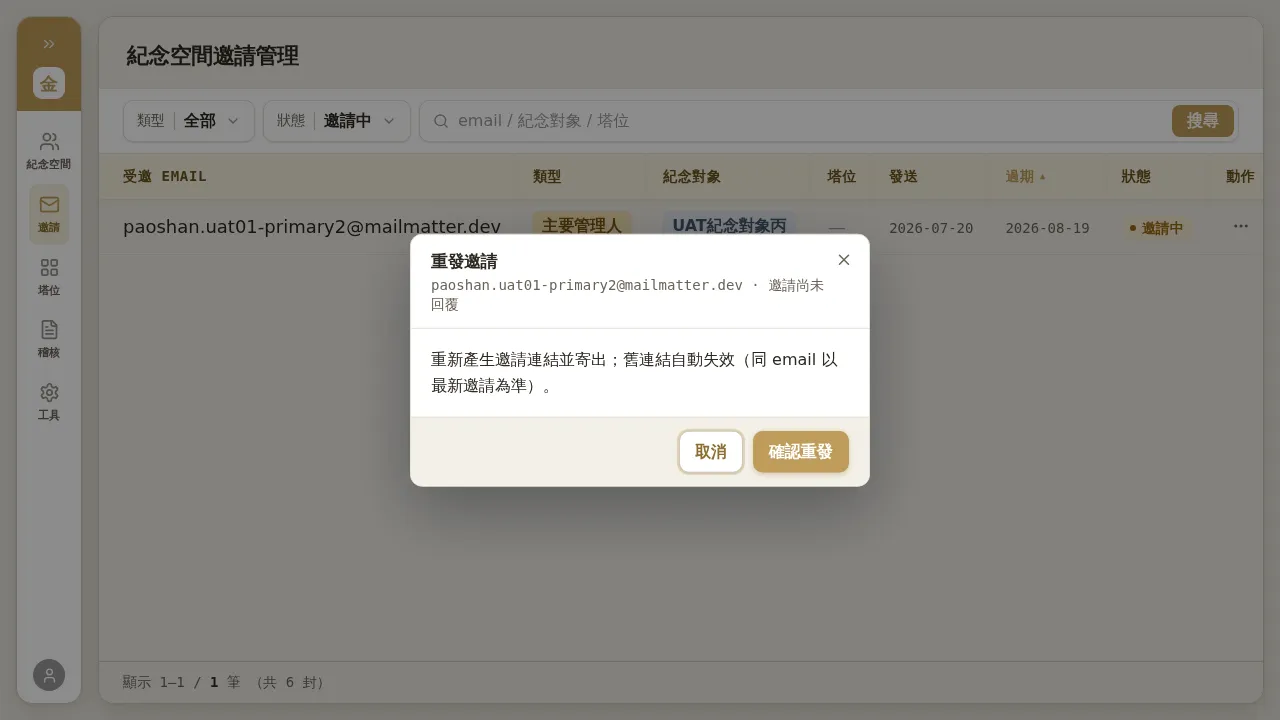
Task: Sort by 逾期 column header
Action: 1025,176
